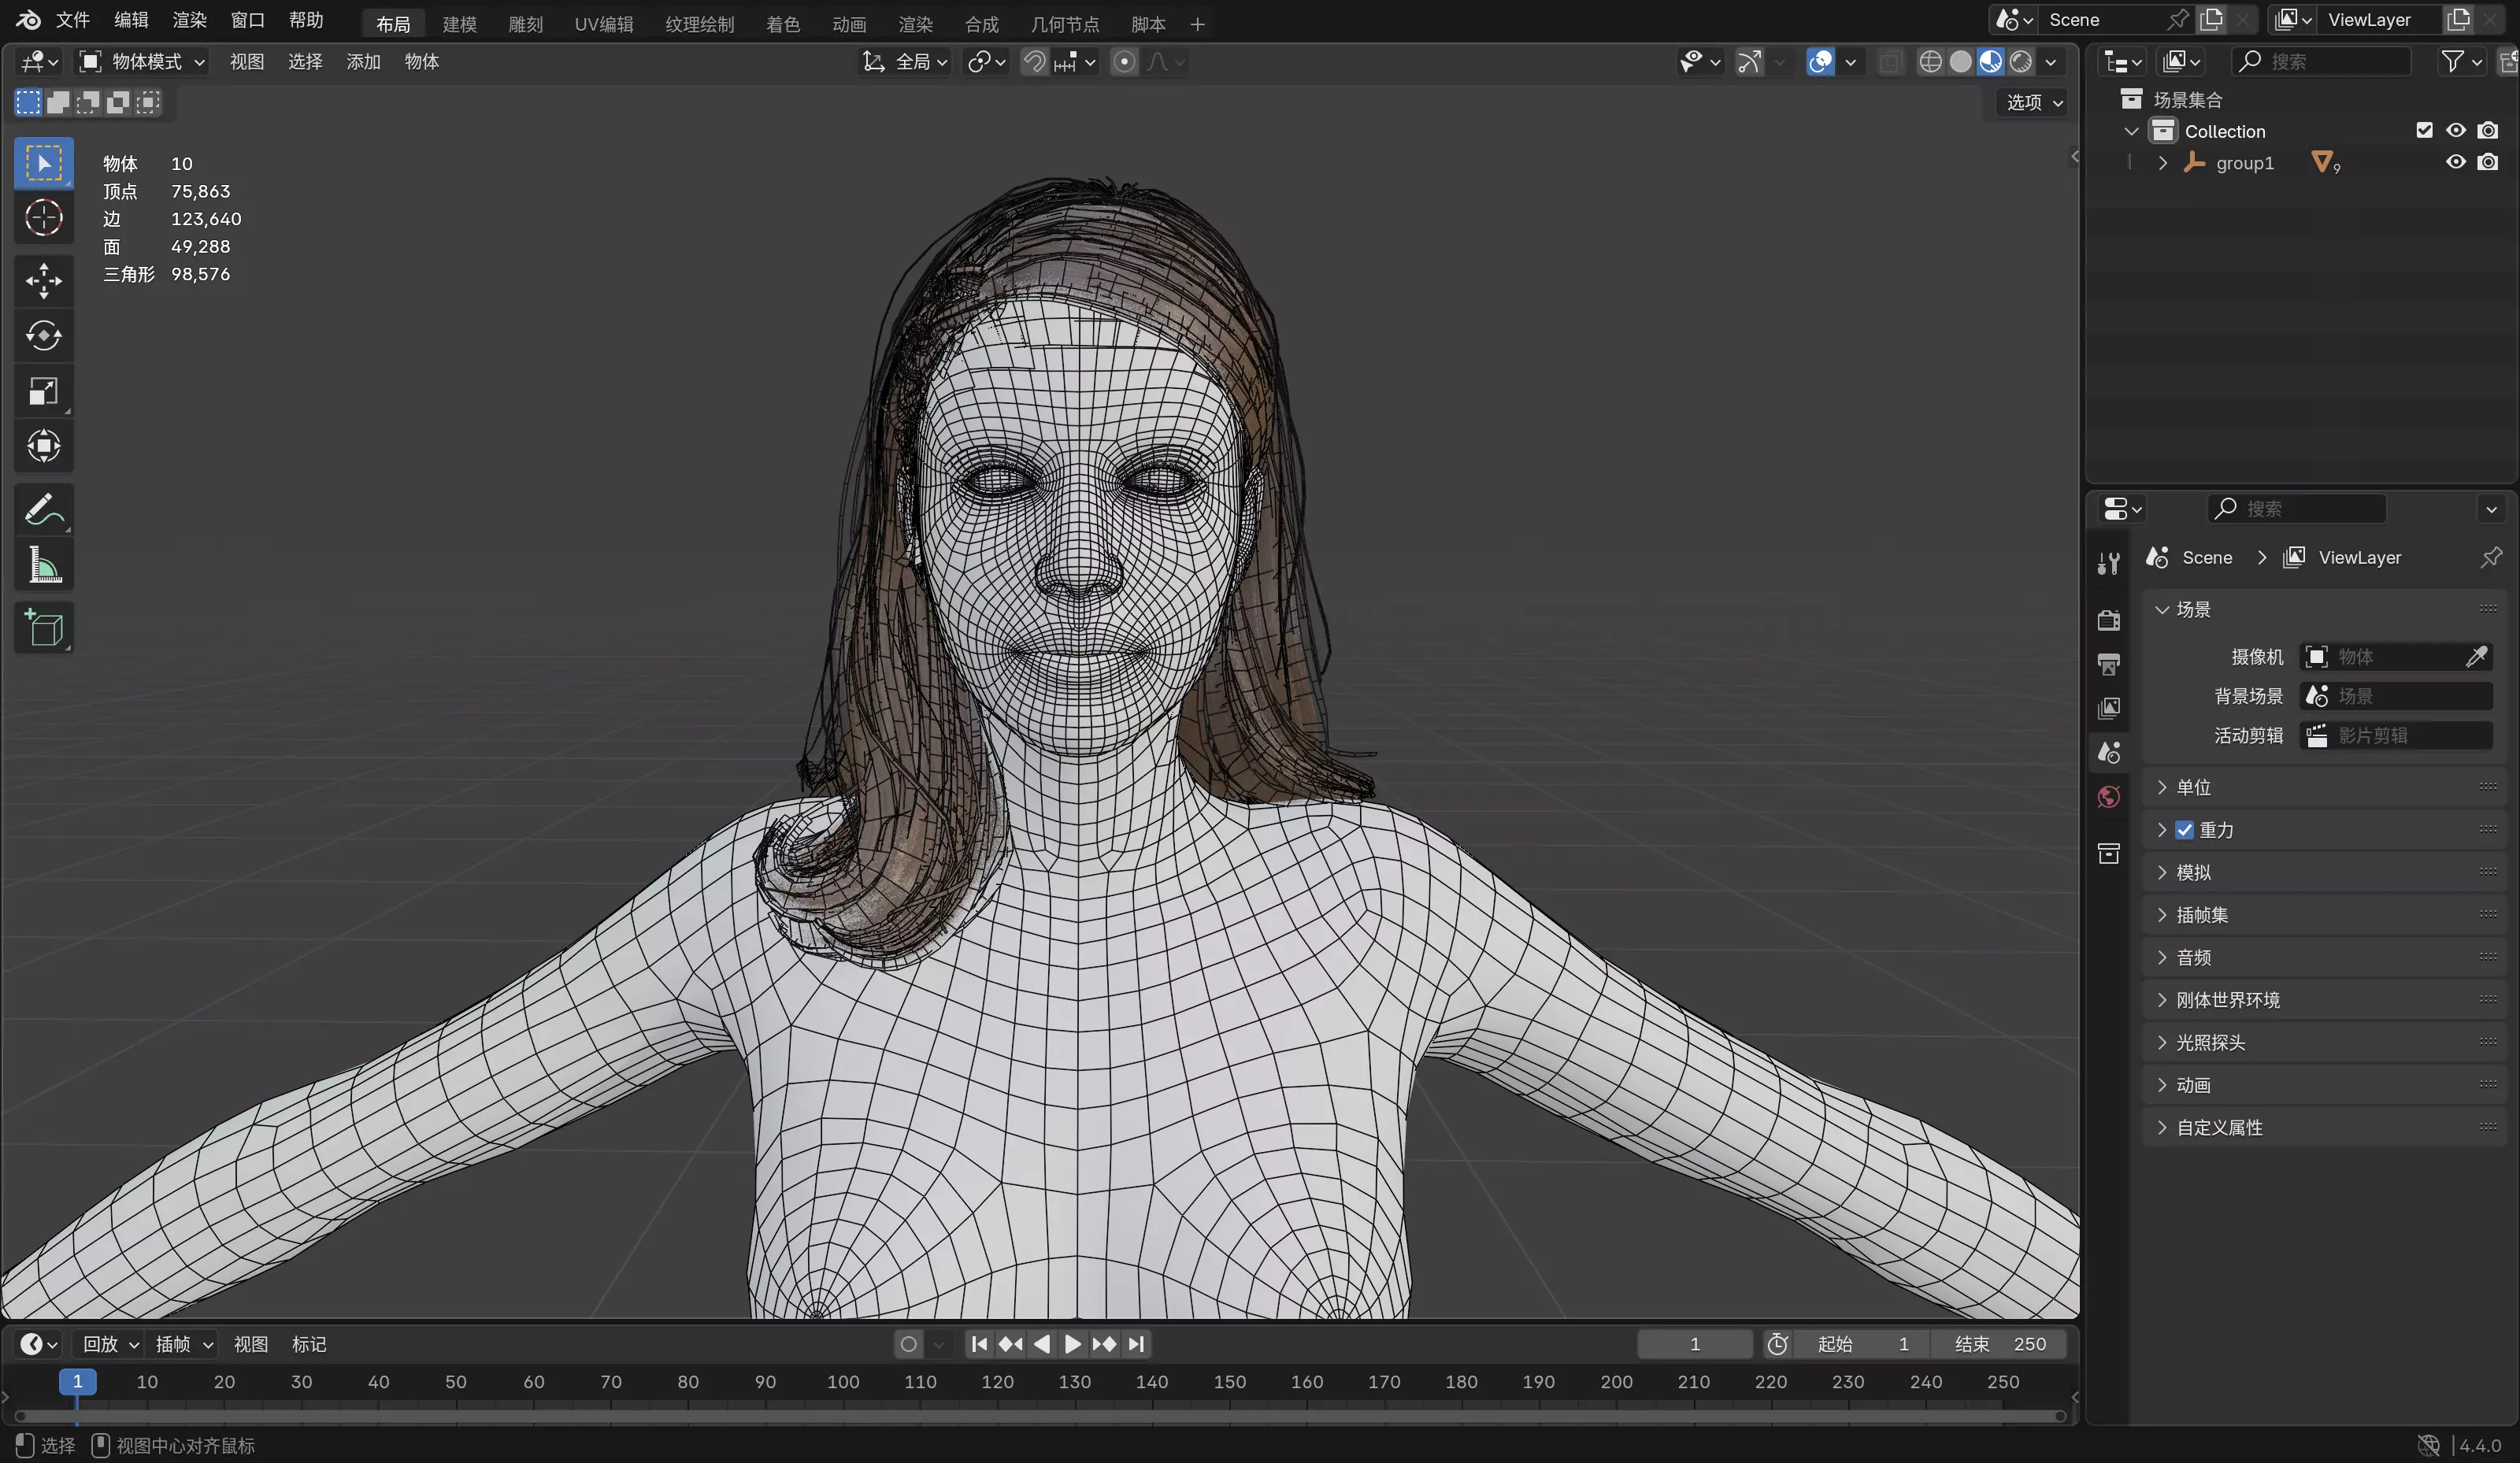Open the View Layer properties tab
Image resolution: width=2520 pixels, height=1463 pixels.
(2109, 708)
